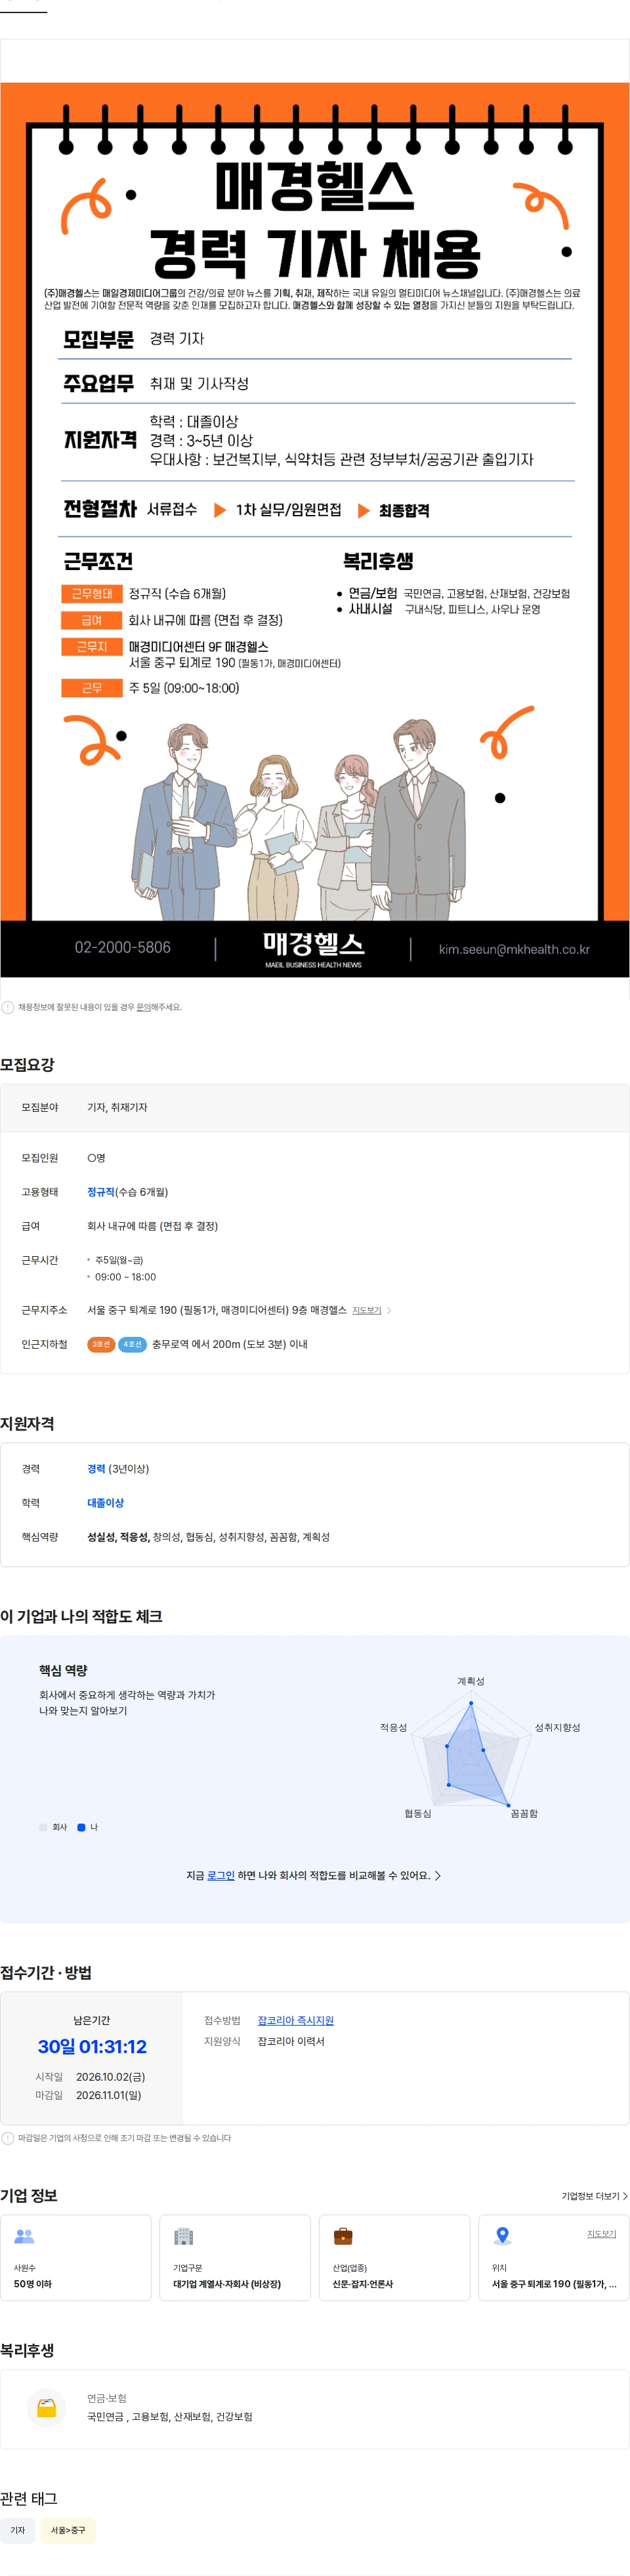The height and width of the screenshot is (2576, 630).
Task: Click the 신문·잡지·언론사 industry value
Action: (363, 2284)
